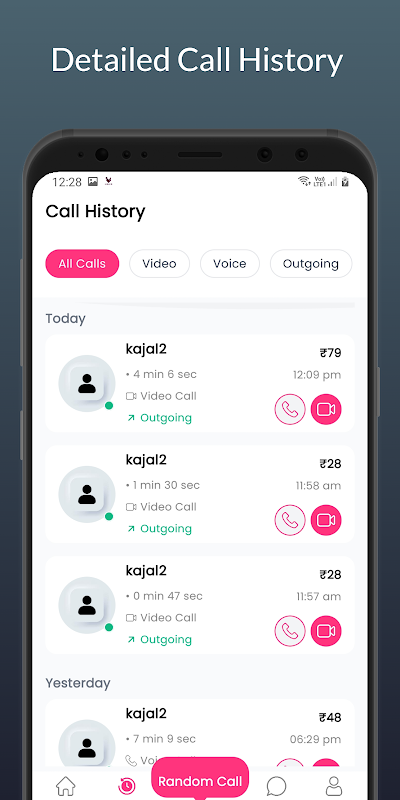Screen dimensions: 400x800
Task: Tap voice call icon for 12:09 pm call
Action: click(x=290, y=409)
